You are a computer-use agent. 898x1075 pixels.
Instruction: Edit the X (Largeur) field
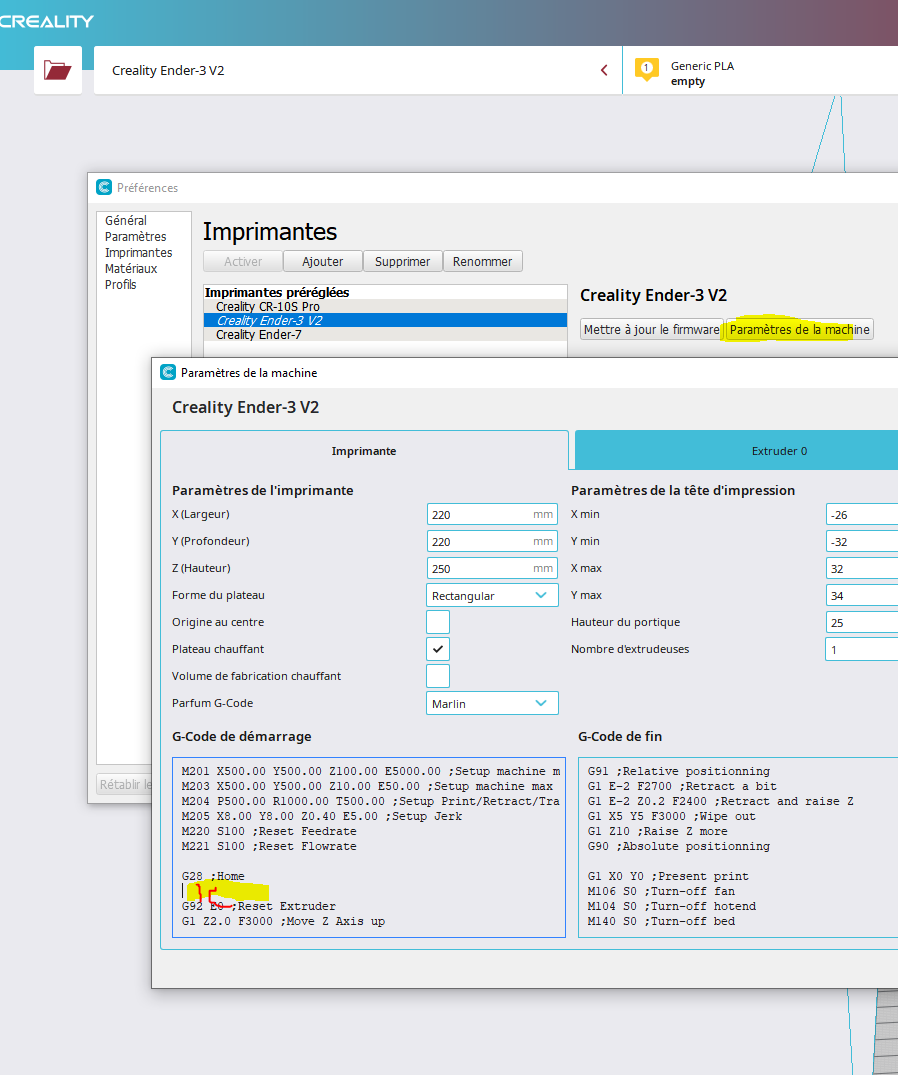click(x=492, y=514)
